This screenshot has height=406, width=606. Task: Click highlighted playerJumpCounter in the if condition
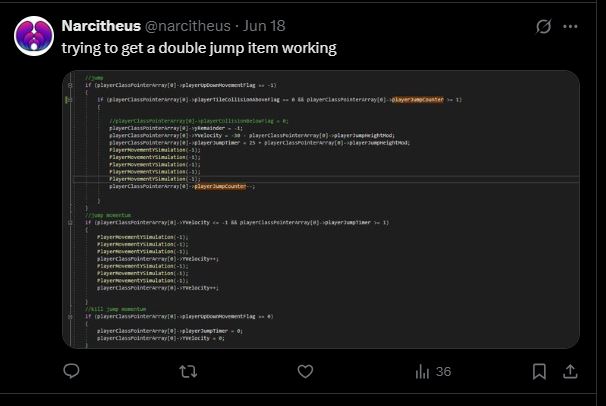(x=418, y=100)
